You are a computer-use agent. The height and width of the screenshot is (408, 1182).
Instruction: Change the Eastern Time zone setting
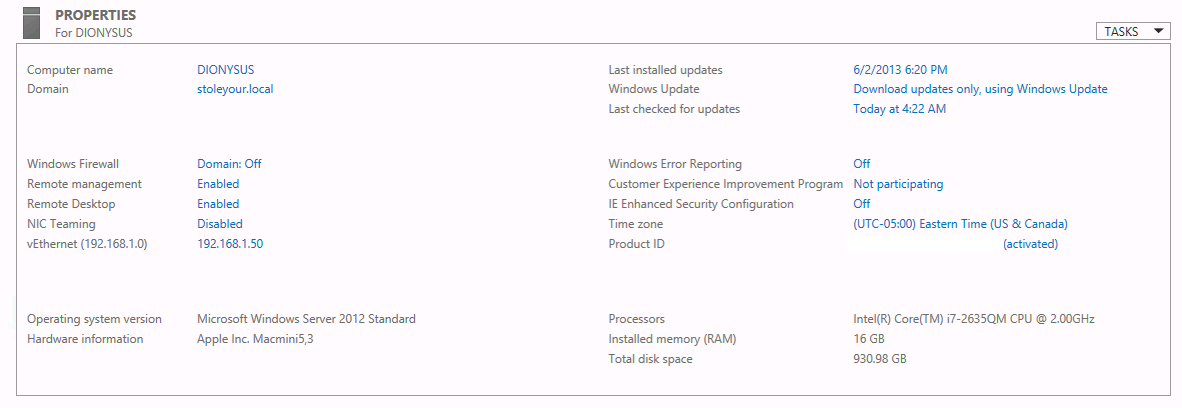(960, 224)
